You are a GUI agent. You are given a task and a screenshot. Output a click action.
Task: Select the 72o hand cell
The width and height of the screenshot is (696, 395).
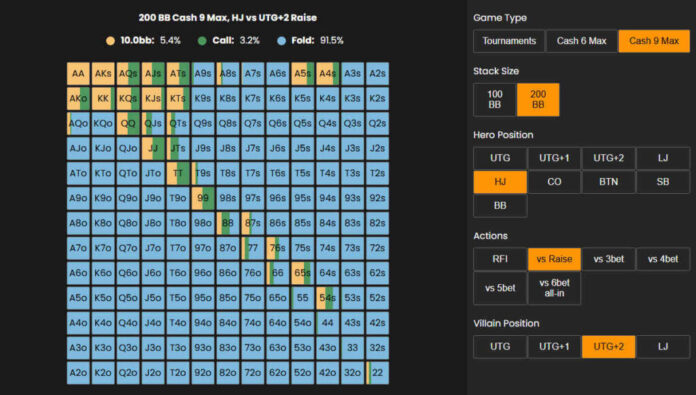point(253,372)
